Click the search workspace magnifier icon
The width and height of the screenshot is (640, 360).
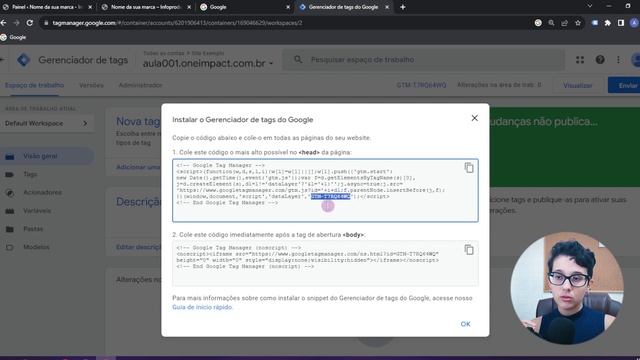click(x=298, y=60)
